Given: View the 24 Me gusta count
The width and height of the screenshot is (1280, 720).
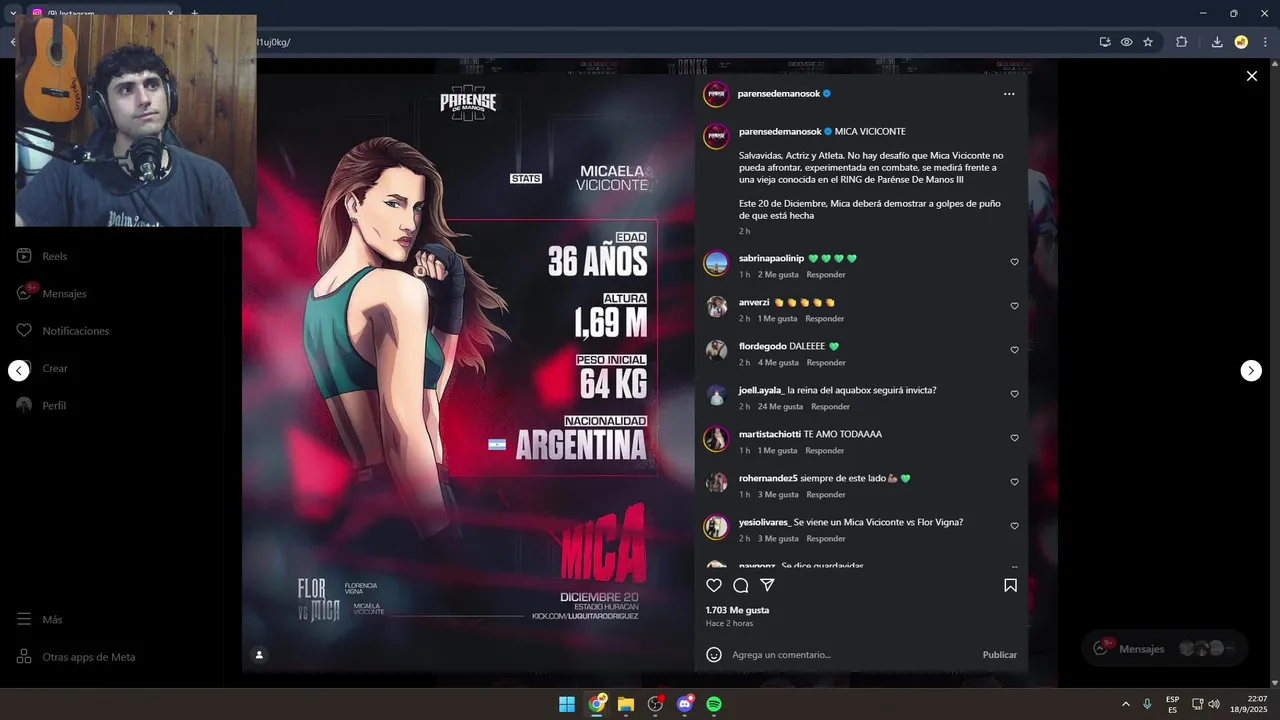Looking at the screenshot, I should [780, 406].
